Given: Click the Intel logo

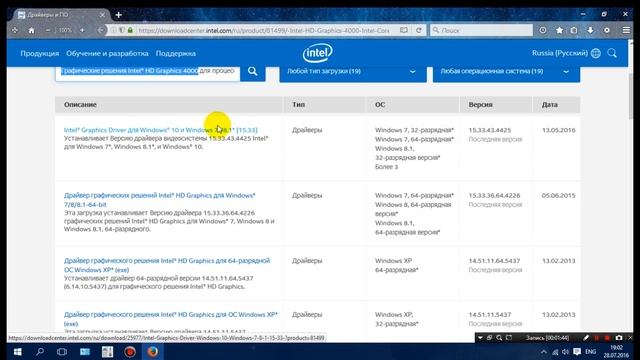Looking at the screenshot, I should tap(317, 53).
